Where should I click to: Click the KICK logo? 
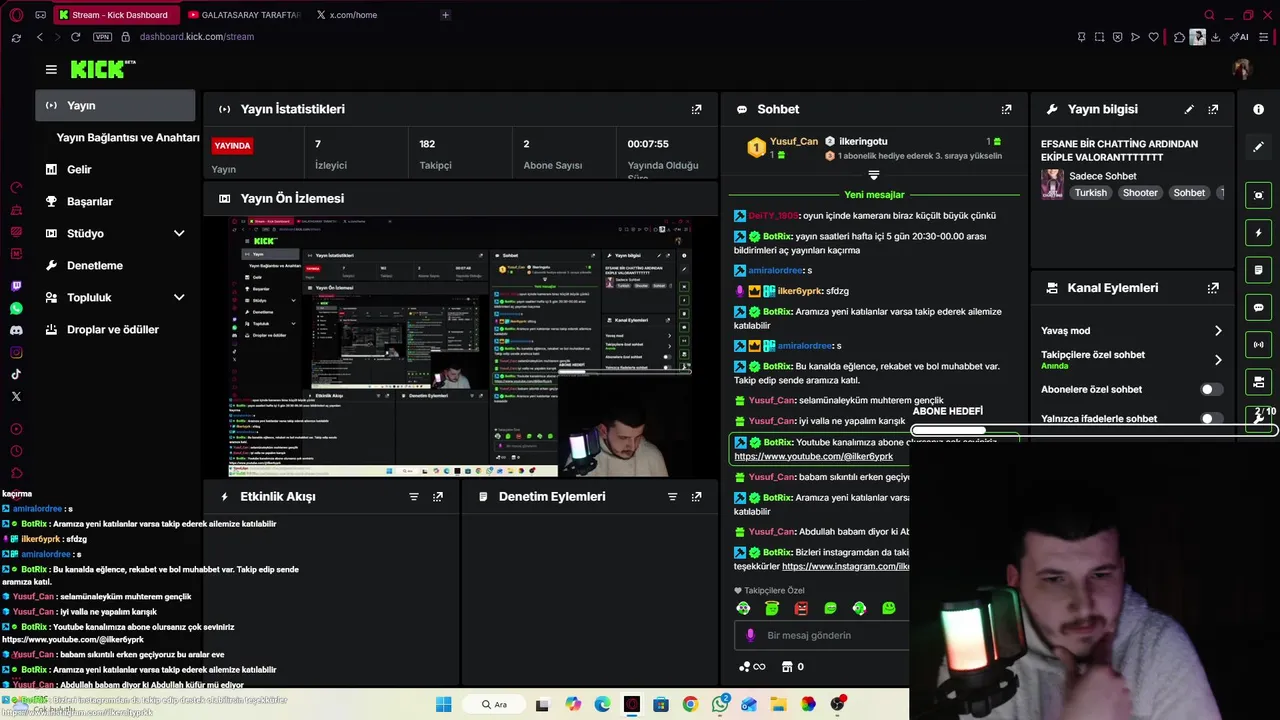103,69
